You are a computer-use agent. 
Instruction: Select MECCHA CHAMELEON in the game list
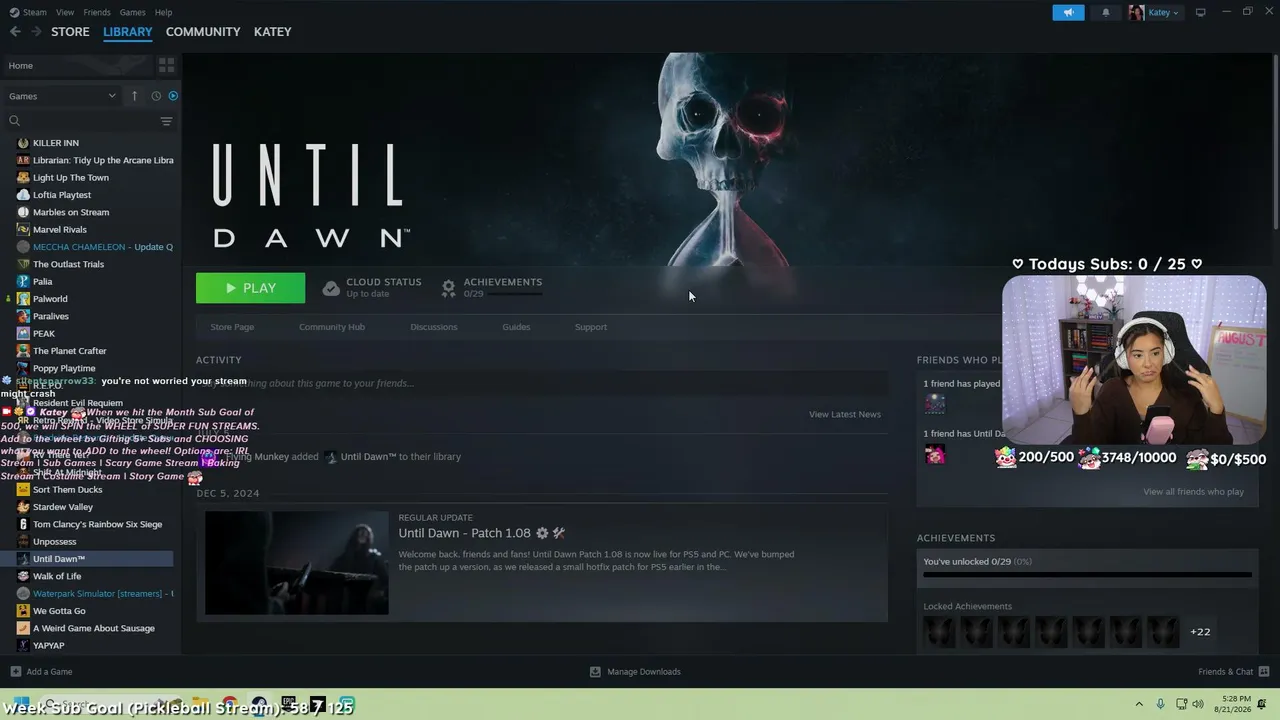click(103, 247)
